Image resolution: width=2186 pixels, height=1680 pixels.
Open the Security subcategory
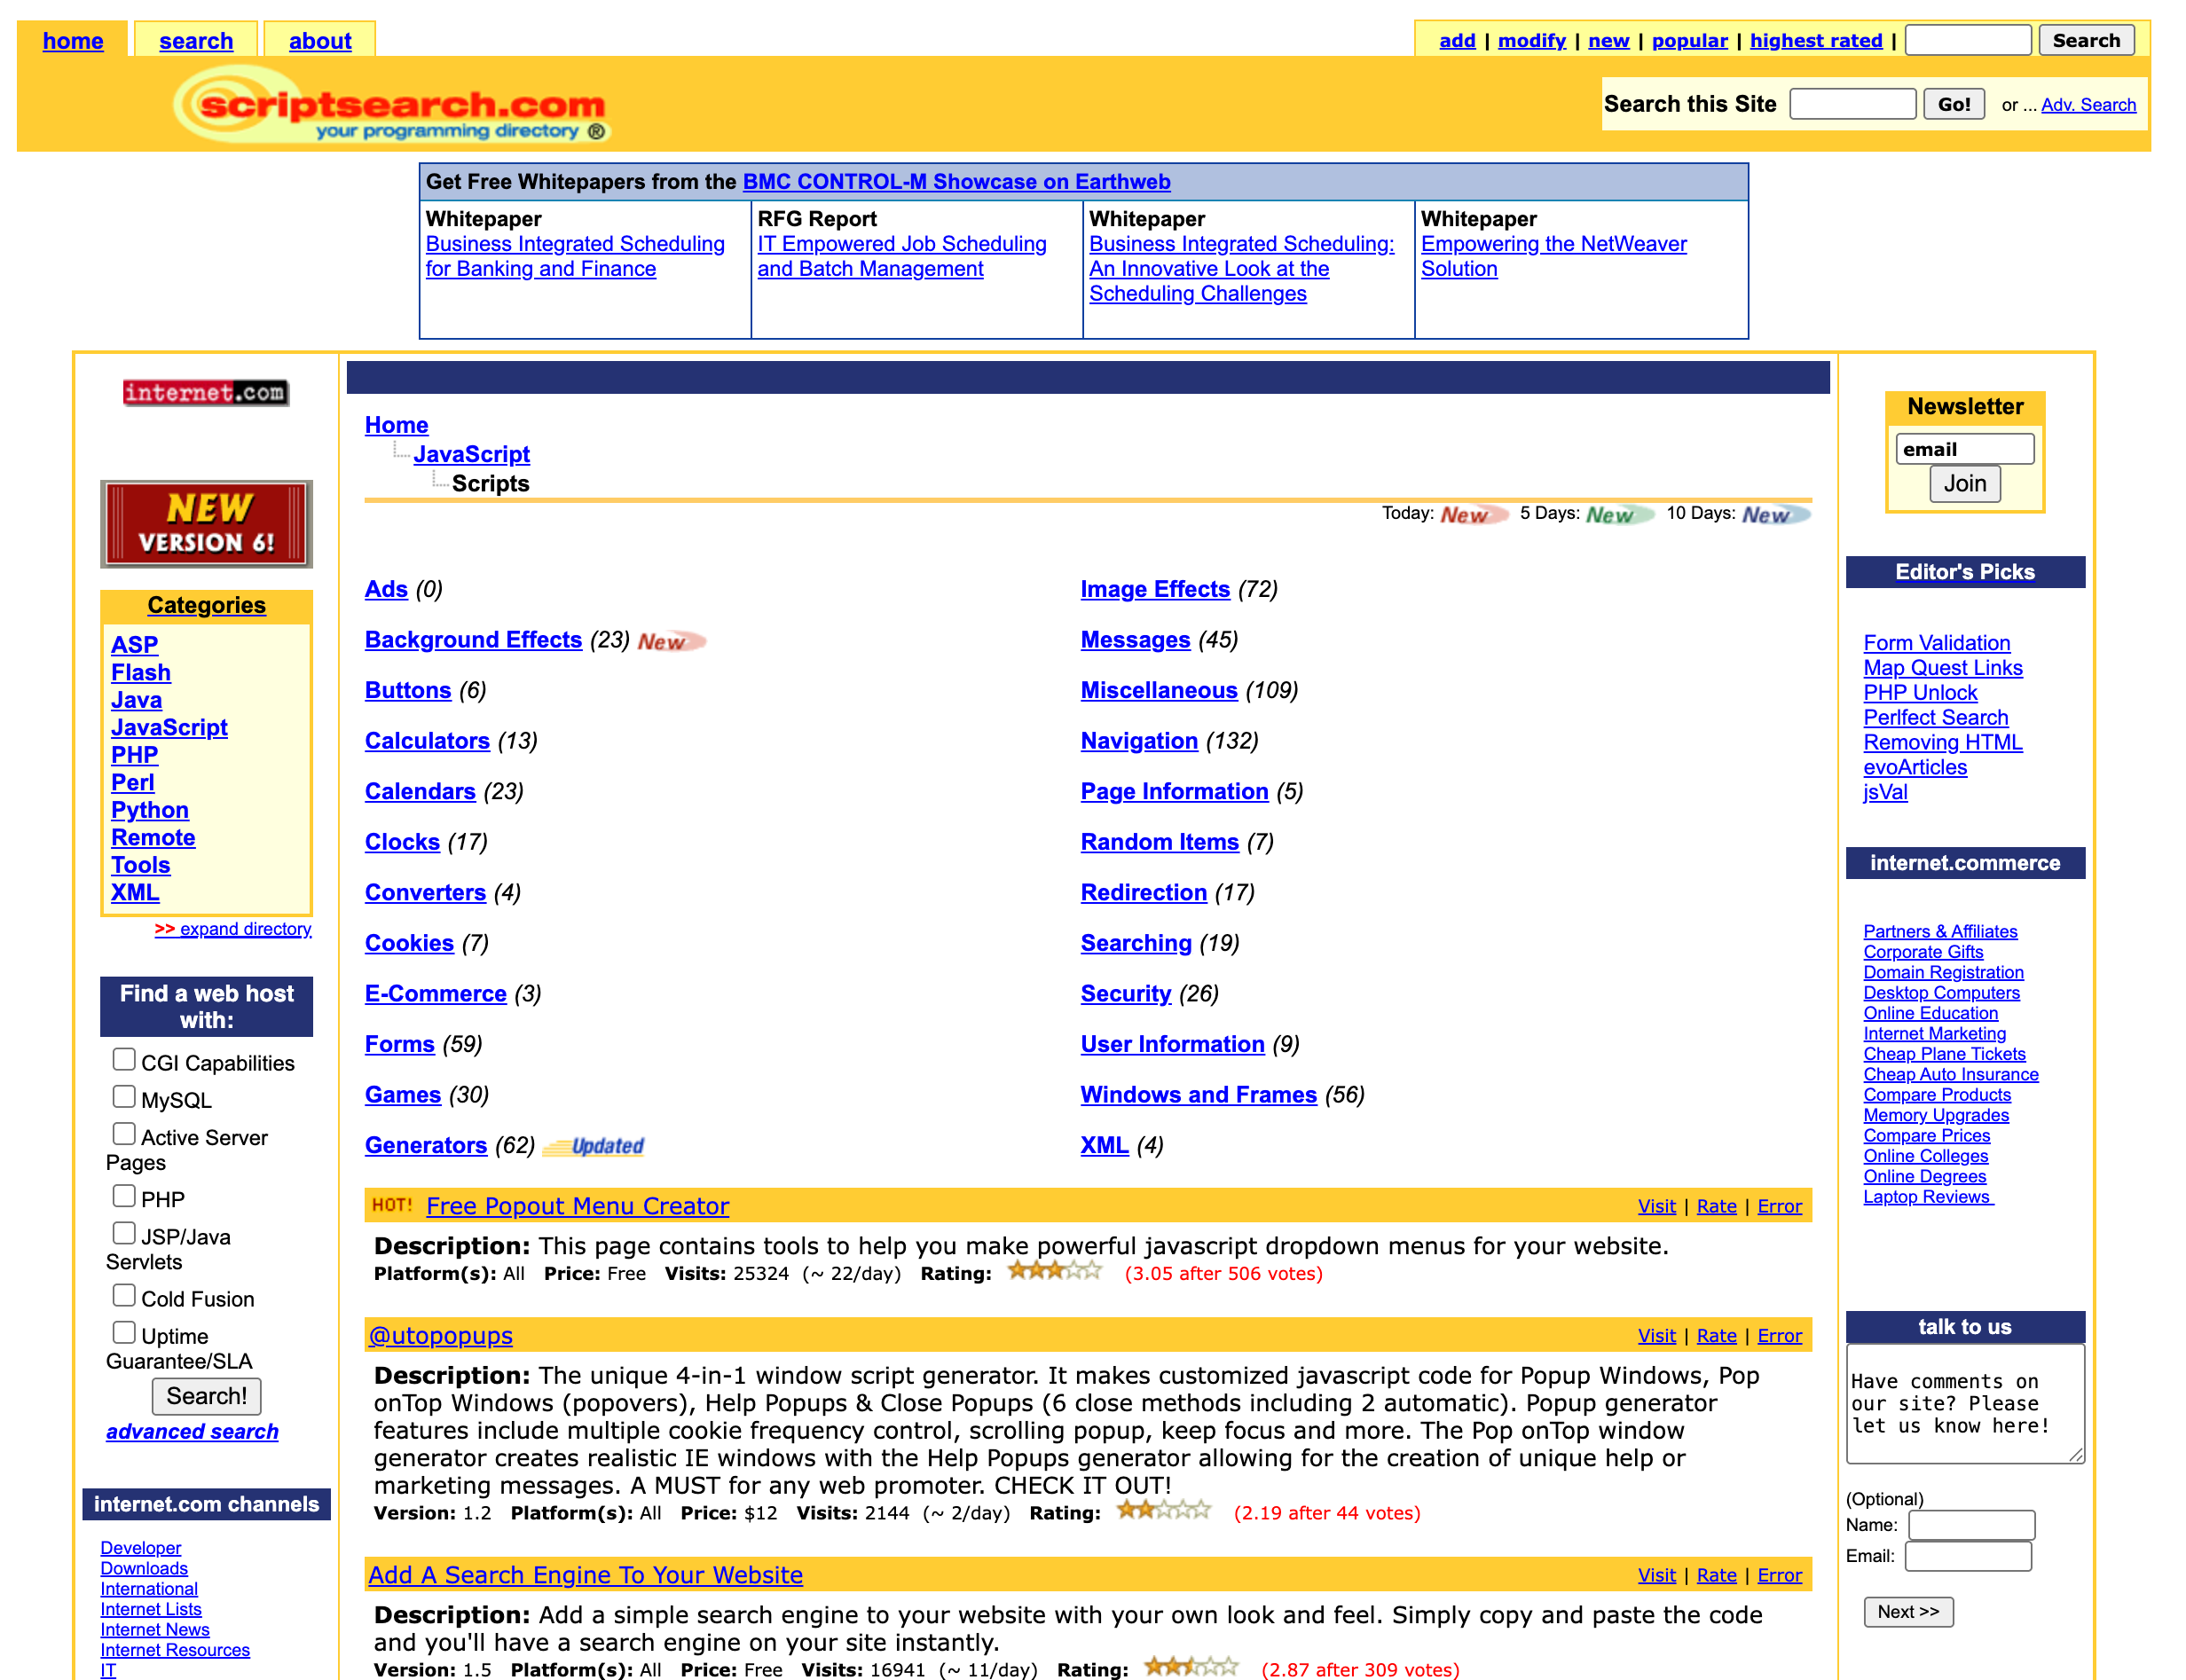click(1125, 994)
